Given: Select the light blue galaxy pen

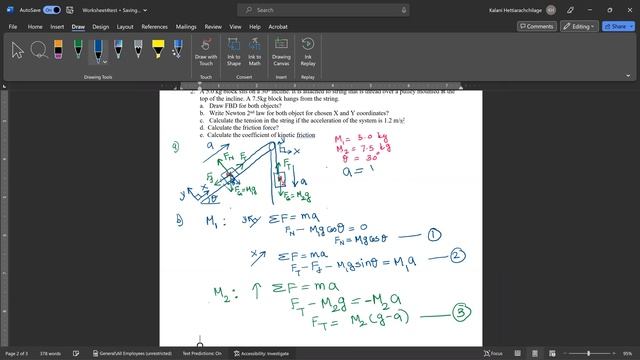Looking at the screenshot, I should [x=118, y=50].
